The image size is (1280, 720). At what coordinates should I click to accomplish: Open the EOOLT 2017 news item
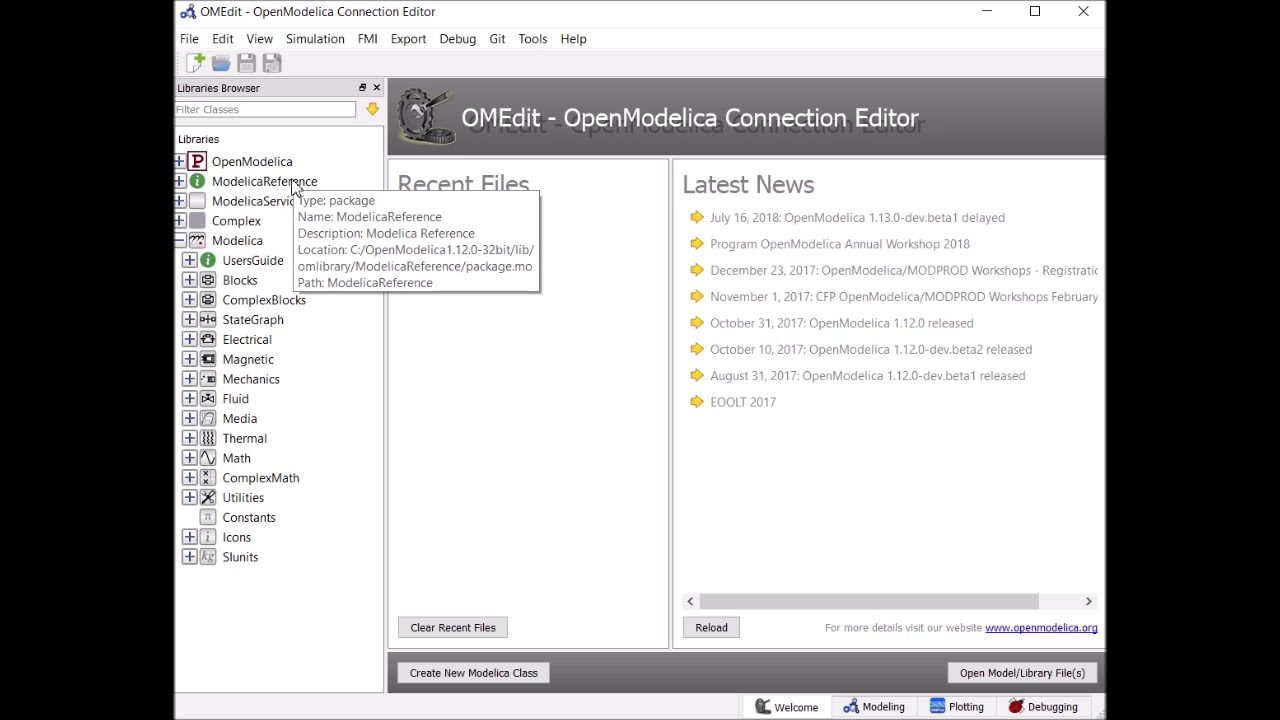coord(743,402)
